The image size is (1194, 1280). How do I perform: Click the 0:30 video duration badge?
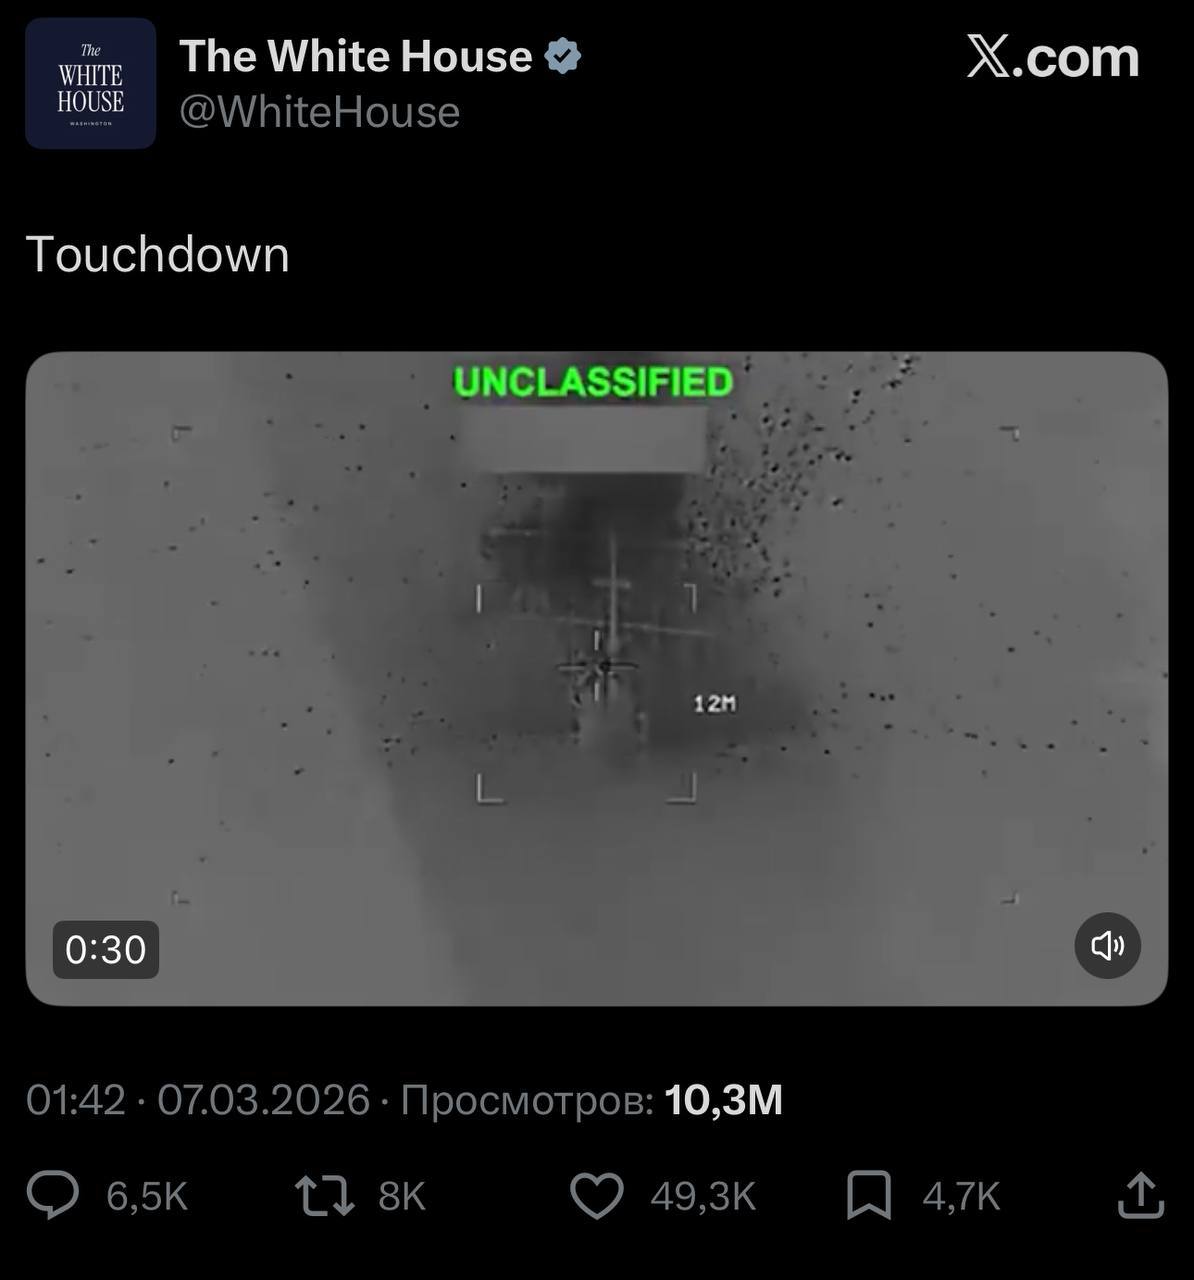click(x=106, y=949)
